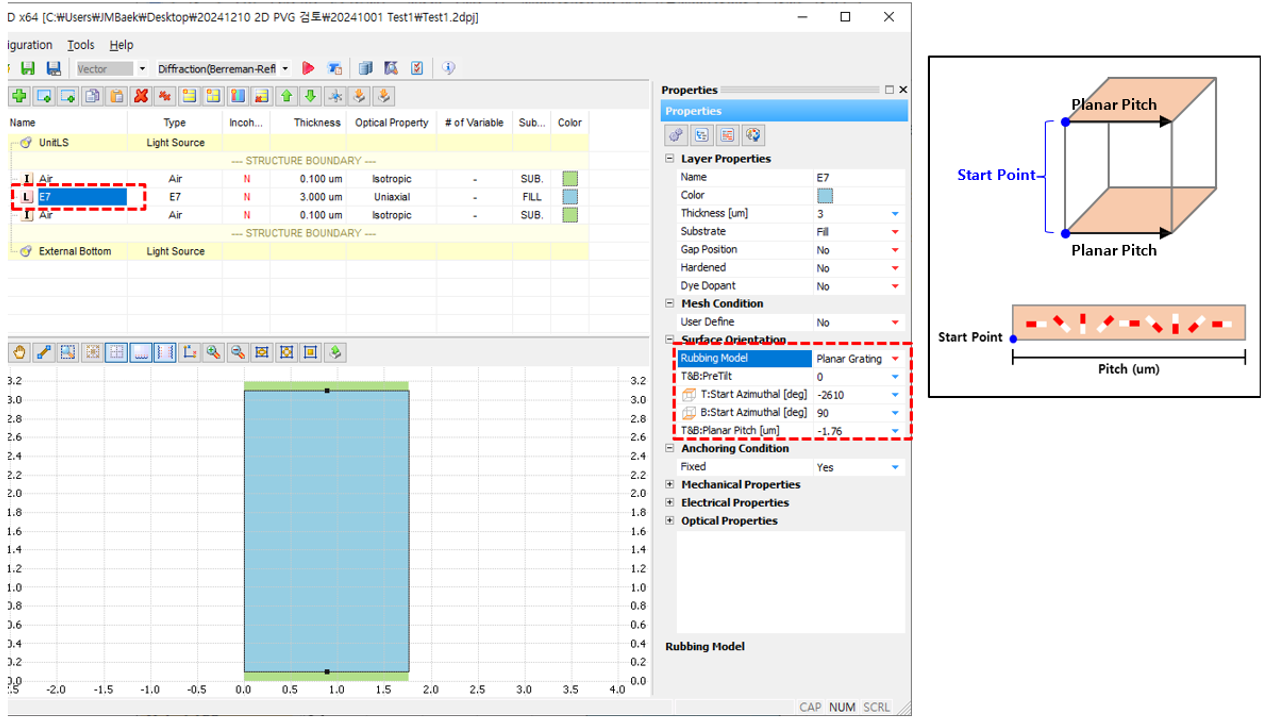This screenshot has width=1266, height=720.
Task: Open the Diffraction(Berreman-Refl) dropdown
Action: pos(285,69)
